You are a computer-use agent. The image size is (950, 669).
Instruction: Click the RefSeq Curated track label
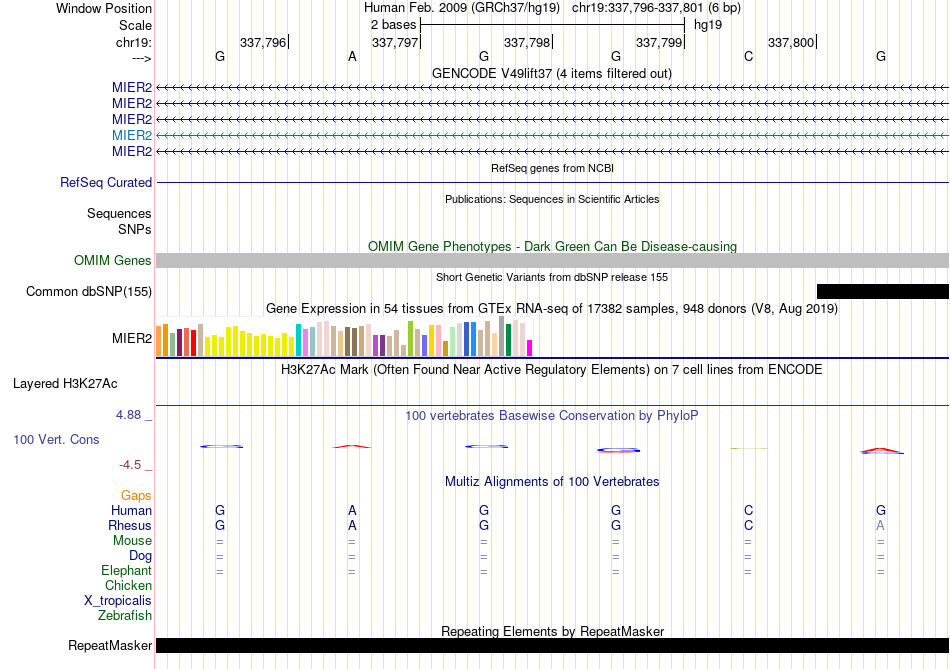[106, 183]
